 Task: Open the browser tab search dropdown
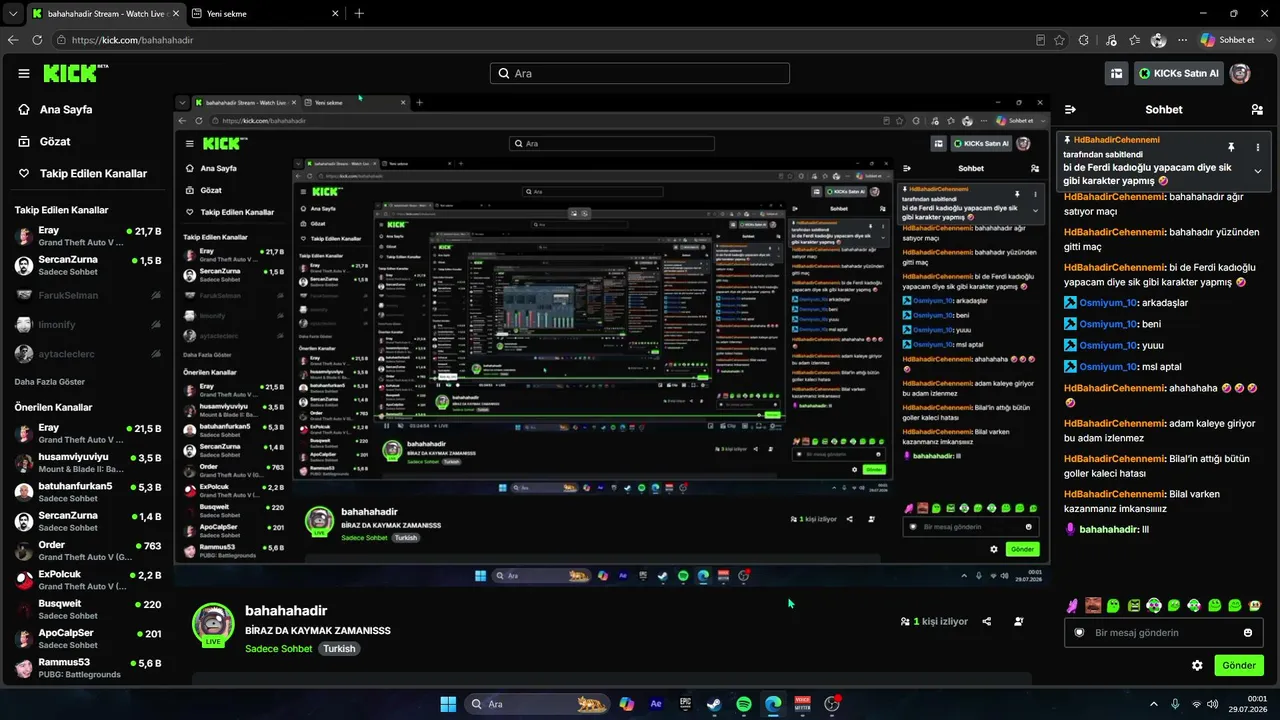(x=13, y=14)
